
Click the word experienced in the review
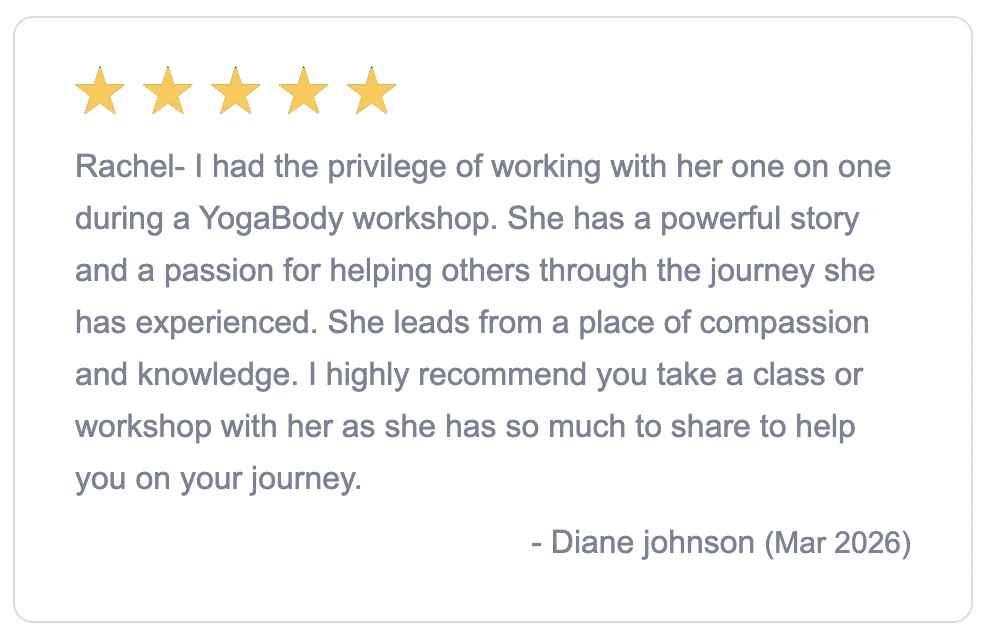click(x=227, y=324)
